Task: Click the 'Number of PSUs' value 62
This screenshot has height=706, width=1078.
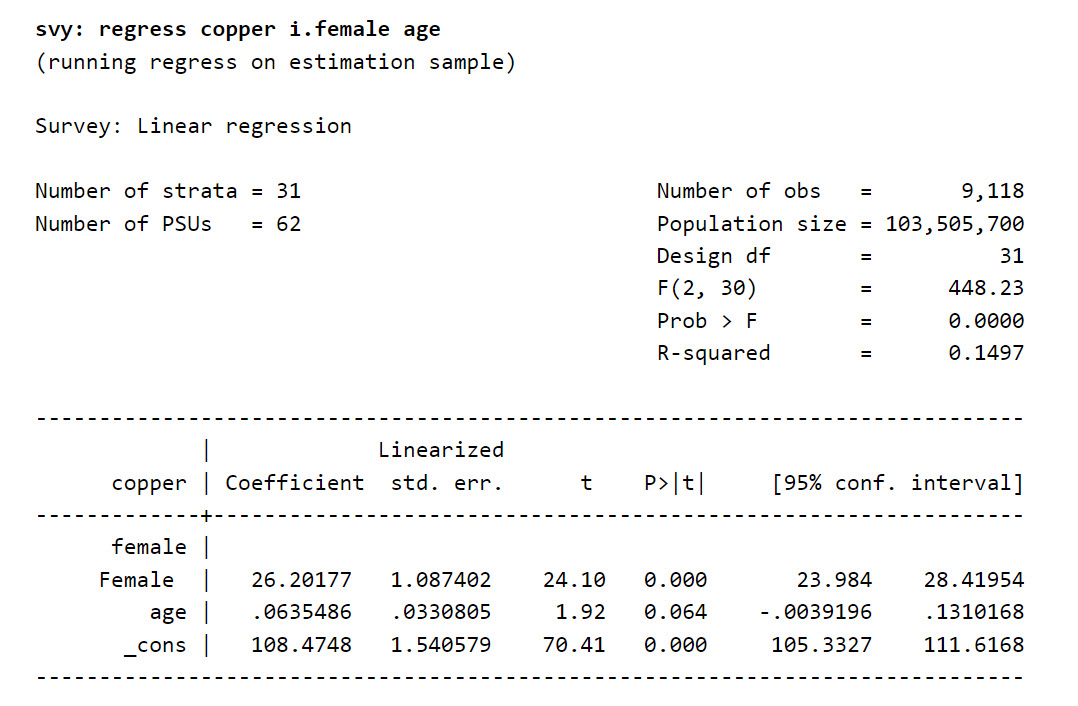Action: click(288, 224)
